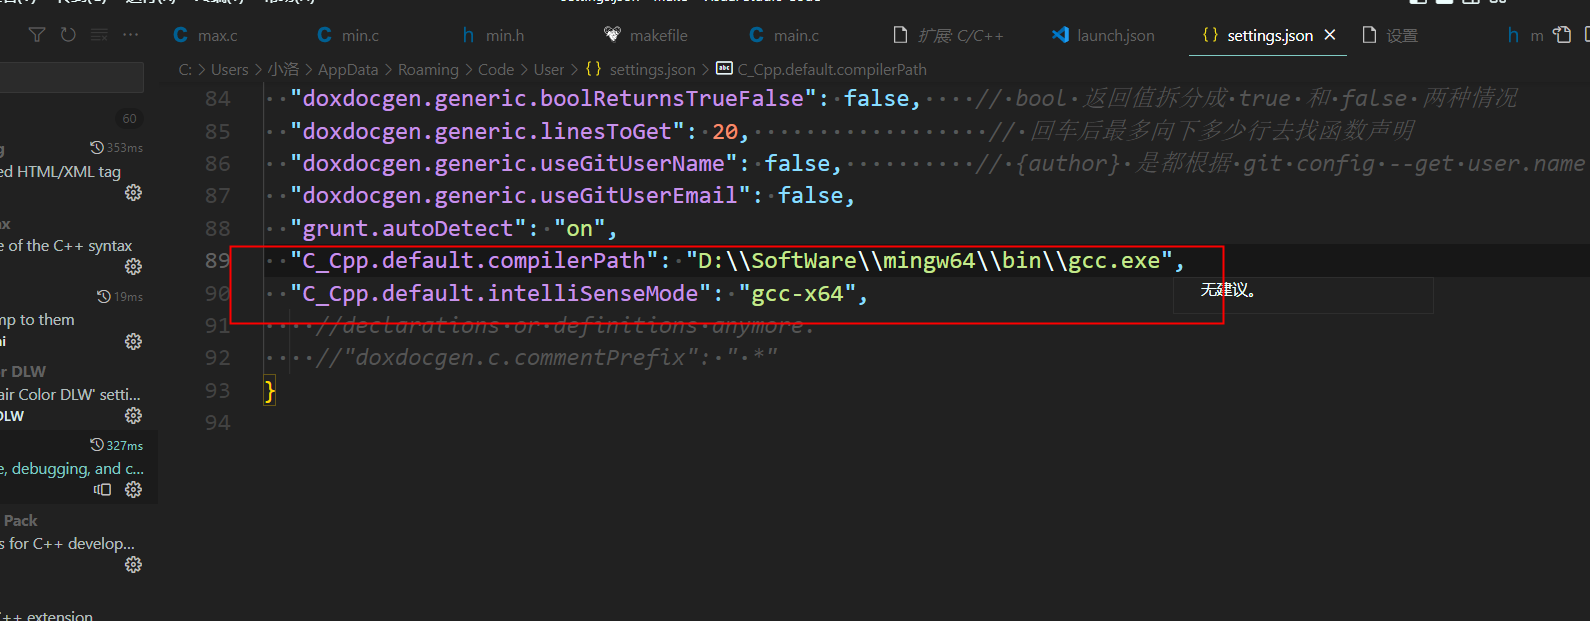Open the min.h tab
The width and height of the screenshot is (1590, 621).
pyautogui.click(x=494, y=35)
